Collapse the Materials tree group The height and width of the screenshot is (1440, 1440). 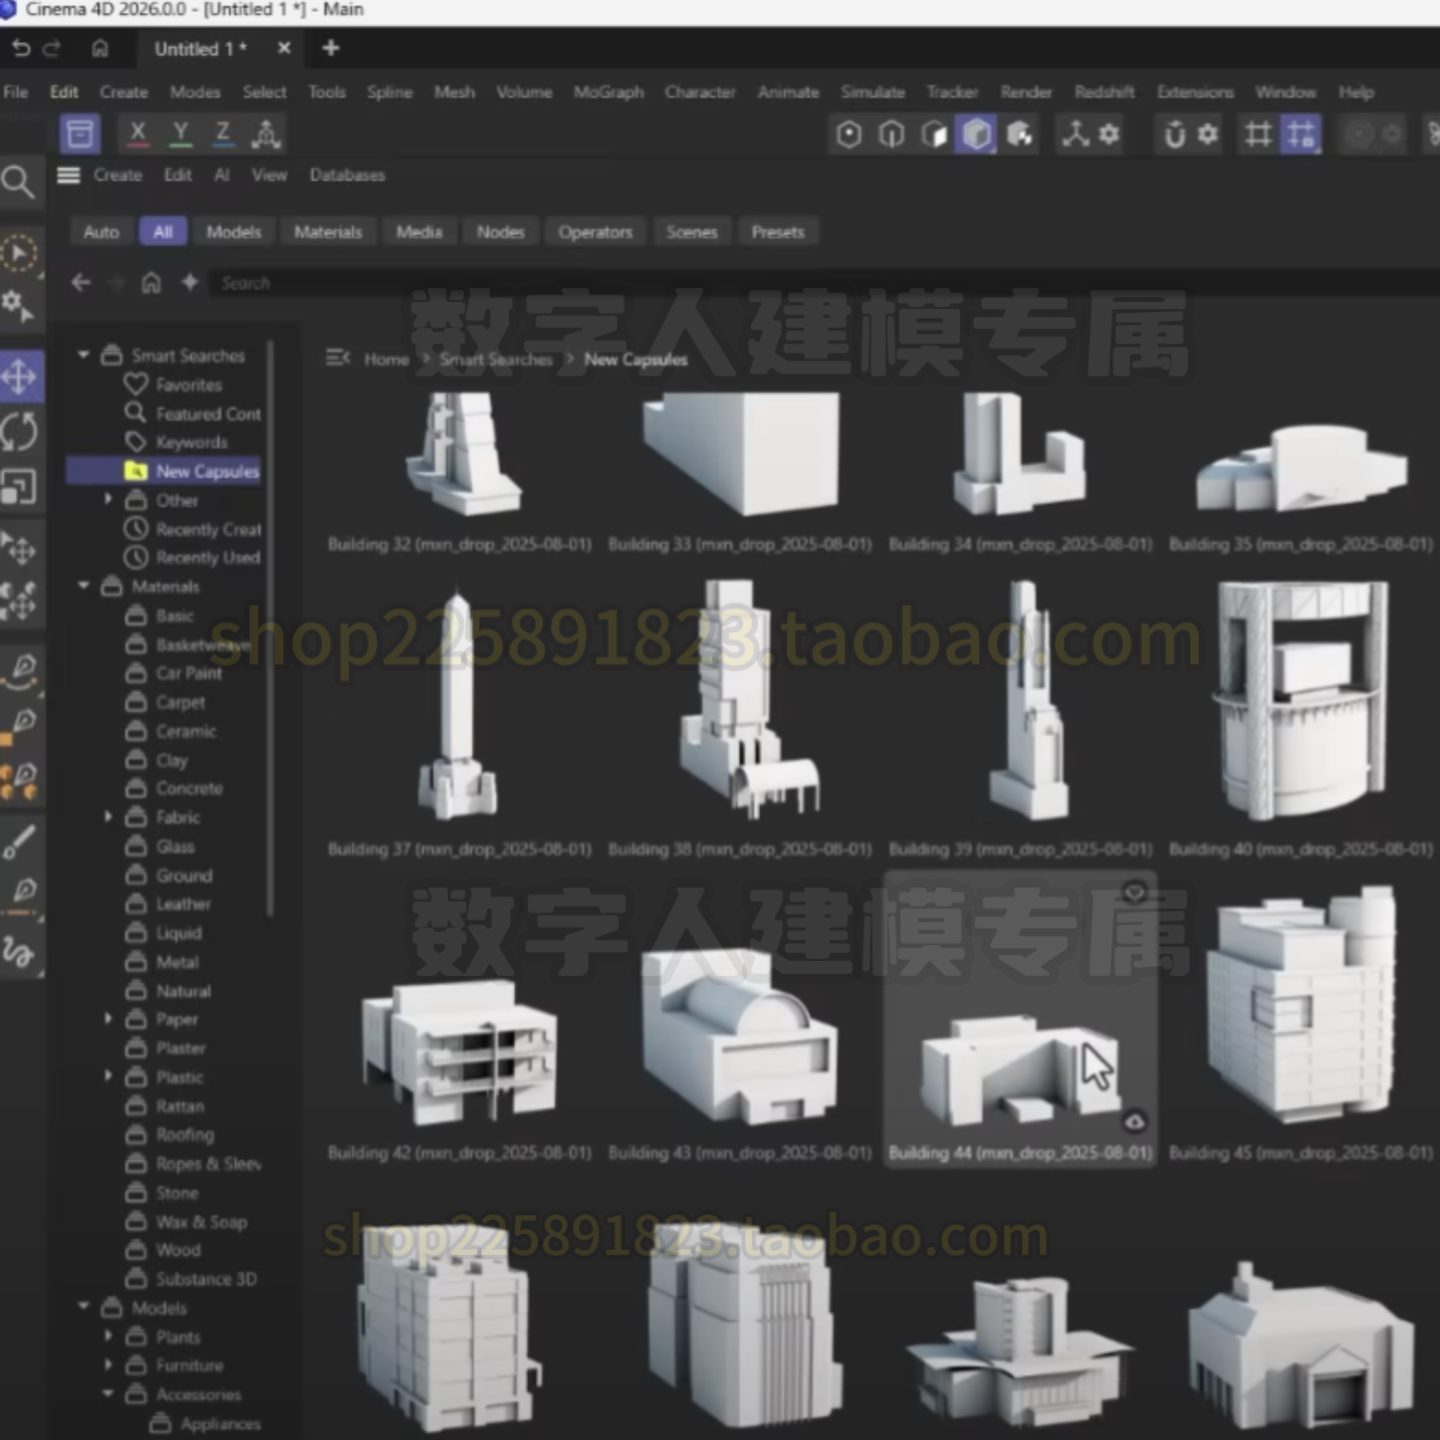pyautogui.click(x=84, y=586)
